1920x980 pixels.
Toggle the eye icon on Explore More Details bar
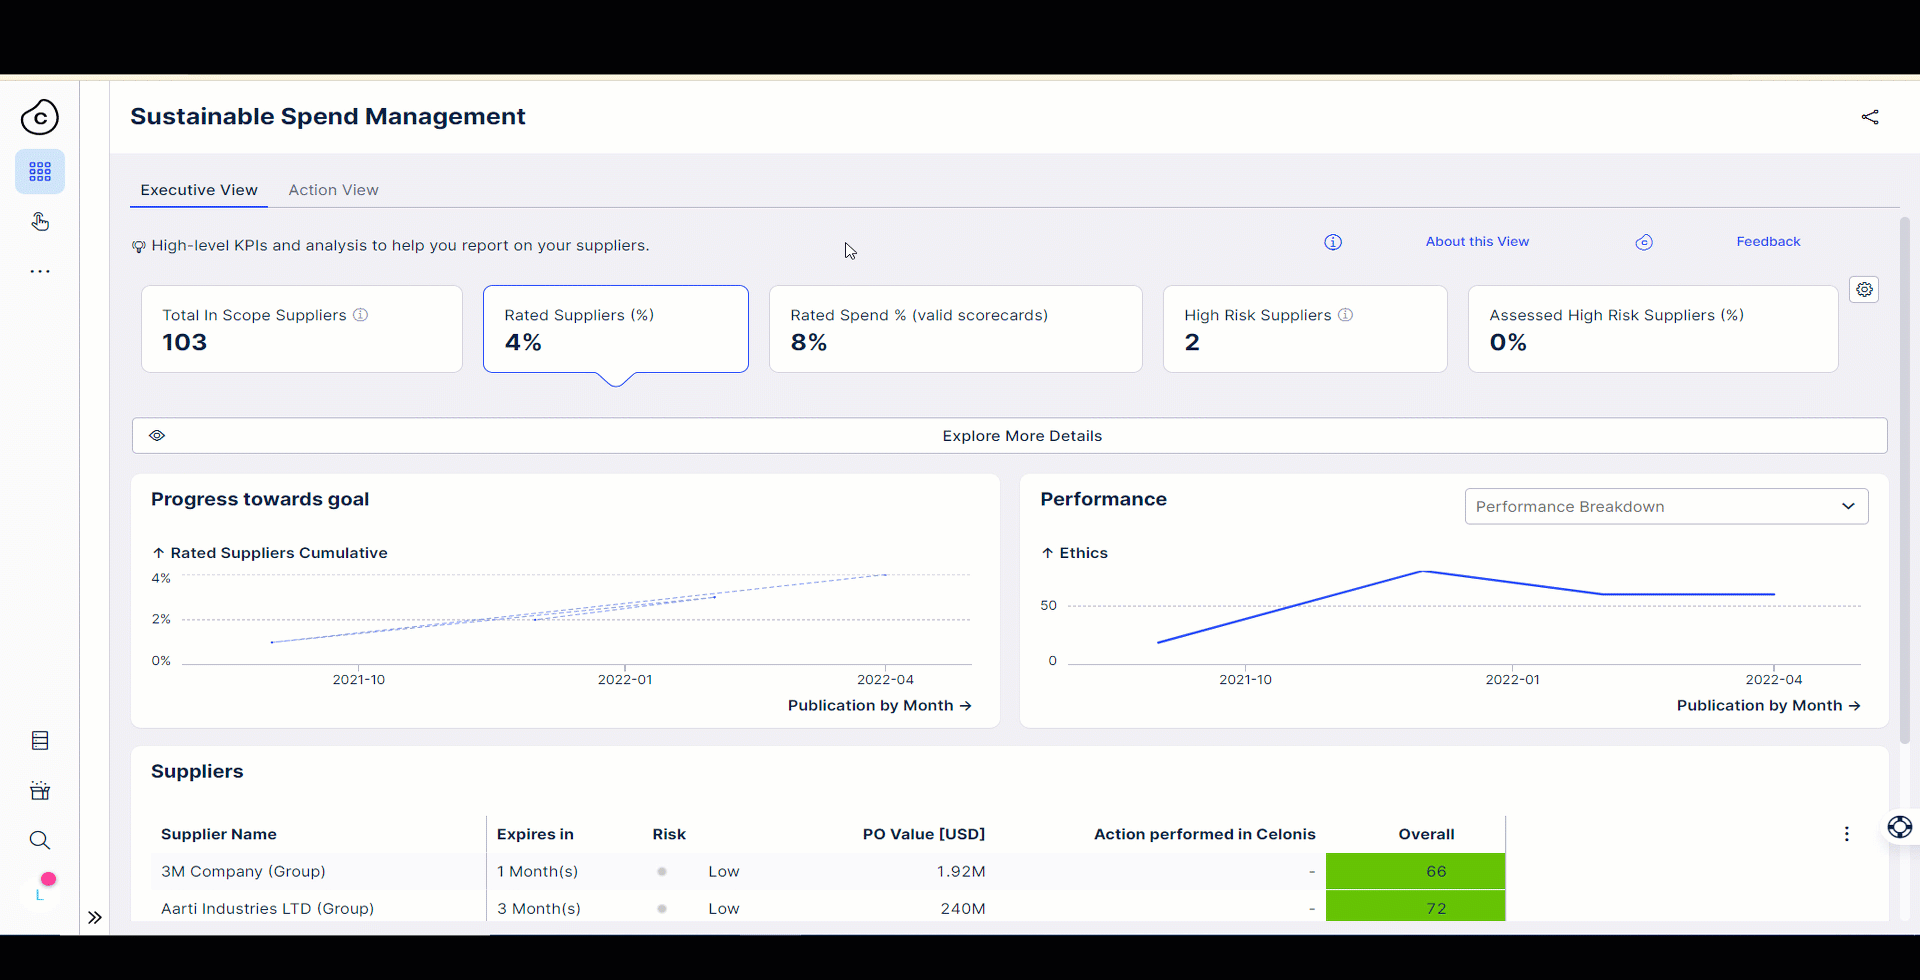[x=157, y=435]
